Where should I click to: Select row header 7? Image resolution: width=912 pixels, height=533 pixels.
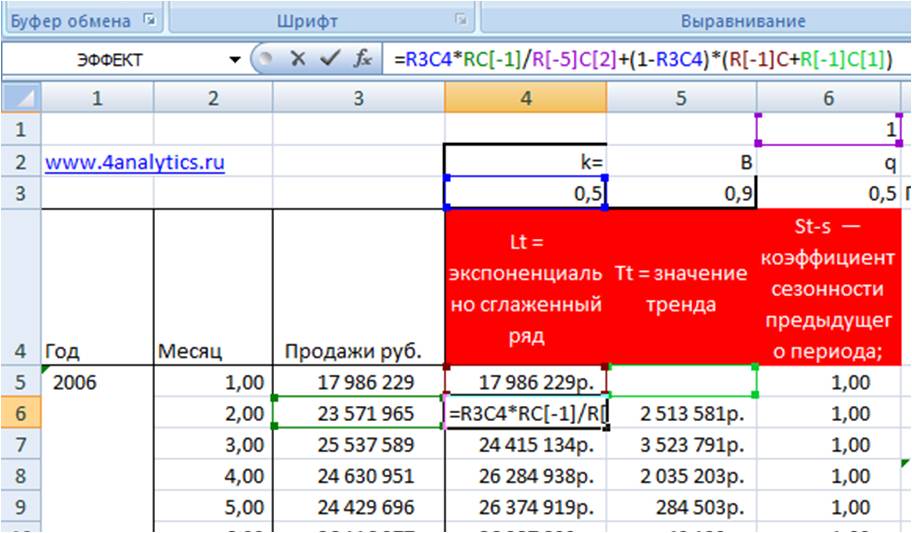pos(21,445)
